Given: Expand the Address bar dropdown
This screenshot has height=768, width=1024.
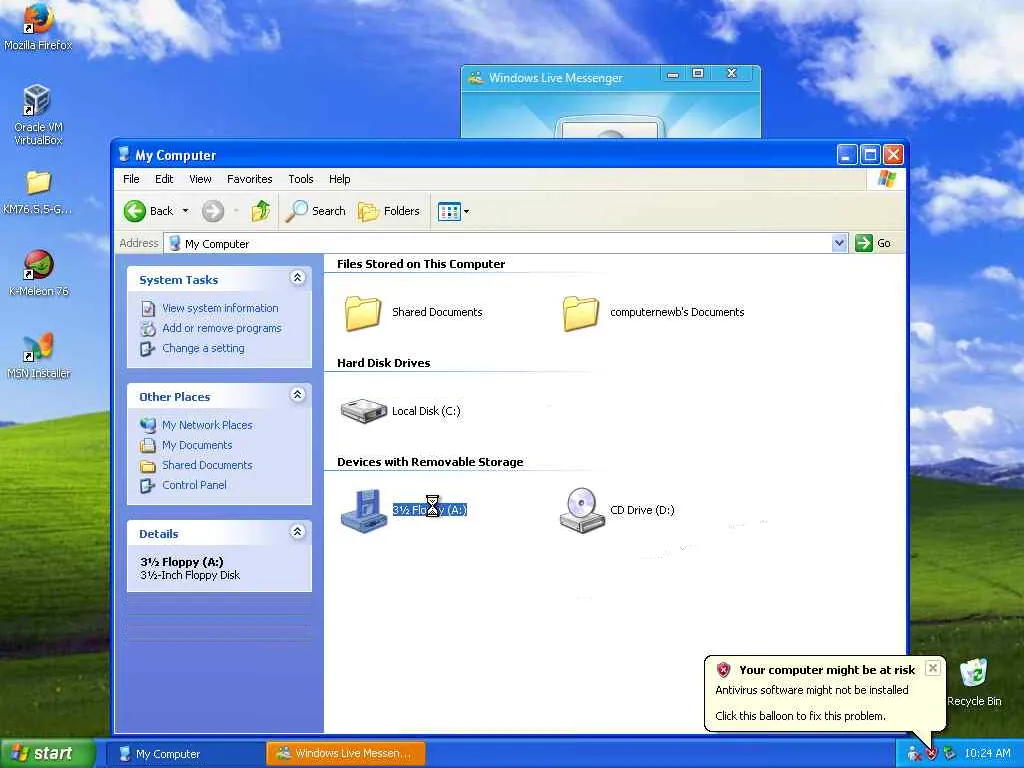Looking at the screenshot, I should pyautogui.click(x=840, y=243).
